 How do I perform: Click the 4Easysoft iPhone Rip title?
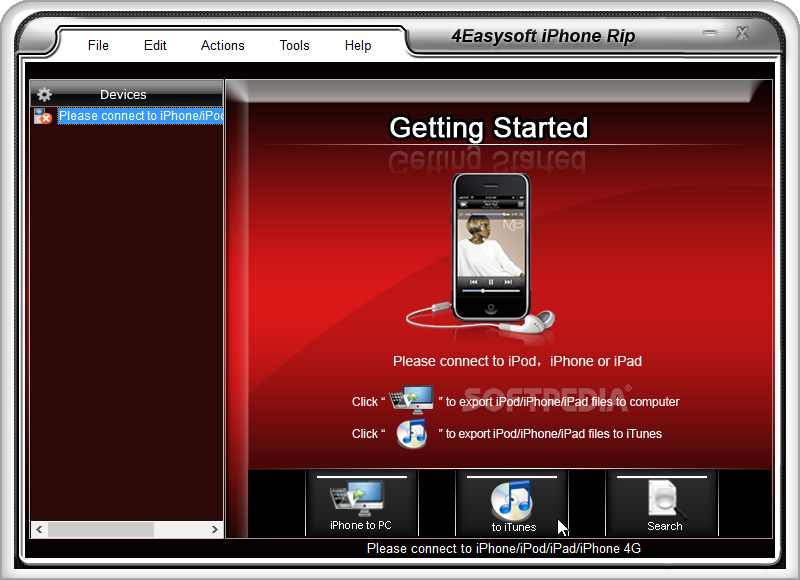[543, 36]
